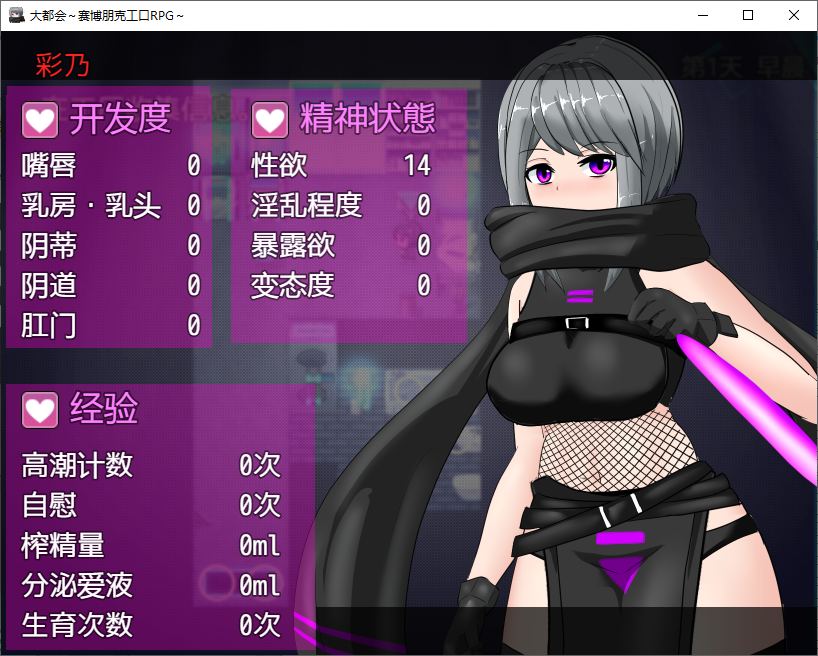Viewport: 818px width, 656px height.
Task: Click the 开发度 section heading
Action: [120, 120]
